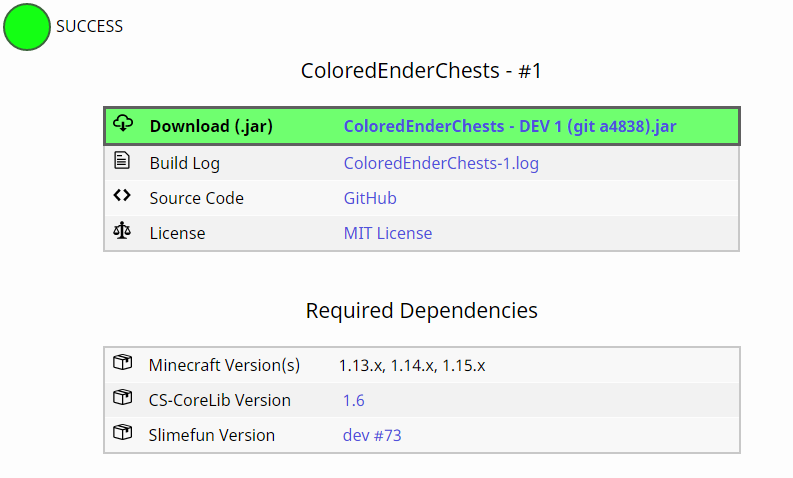Click the License balance scale icon
This screenshot has height=478, width=793.
point(122,232)
